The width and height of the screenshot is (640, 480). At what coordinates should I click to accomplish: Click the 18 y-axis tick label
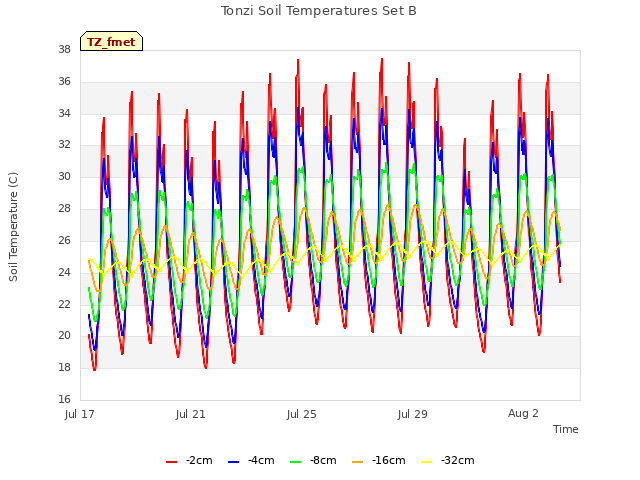(x=64, y=367)
